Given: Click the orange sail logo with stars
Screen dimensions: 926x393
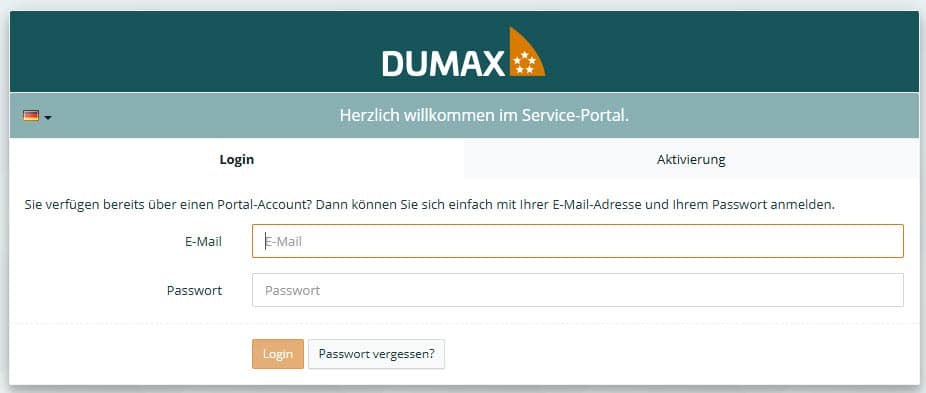Looking at the screenshot, I should (526, 52).
